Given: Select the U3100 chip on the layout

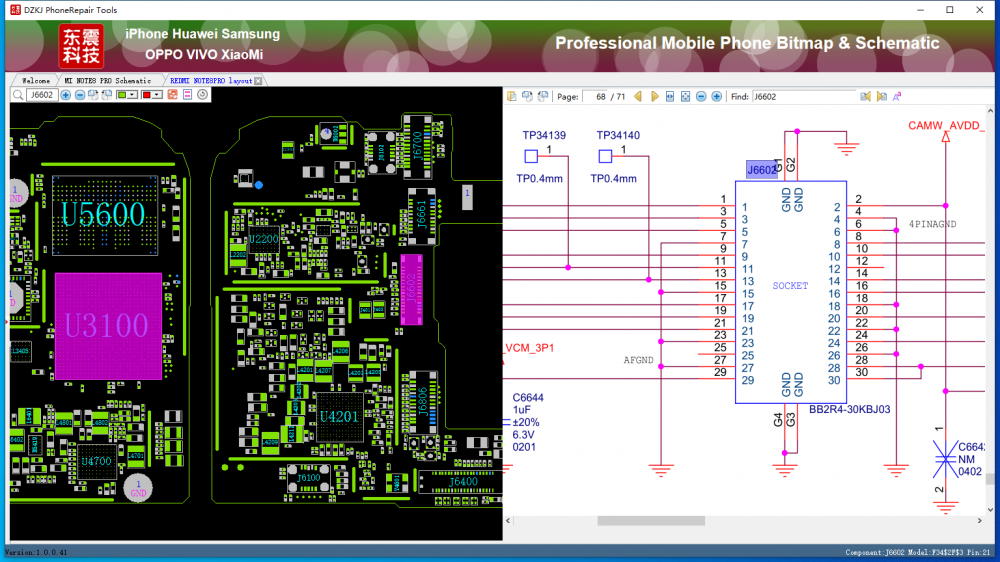Looking at the screenshot, I should [107, 325].
